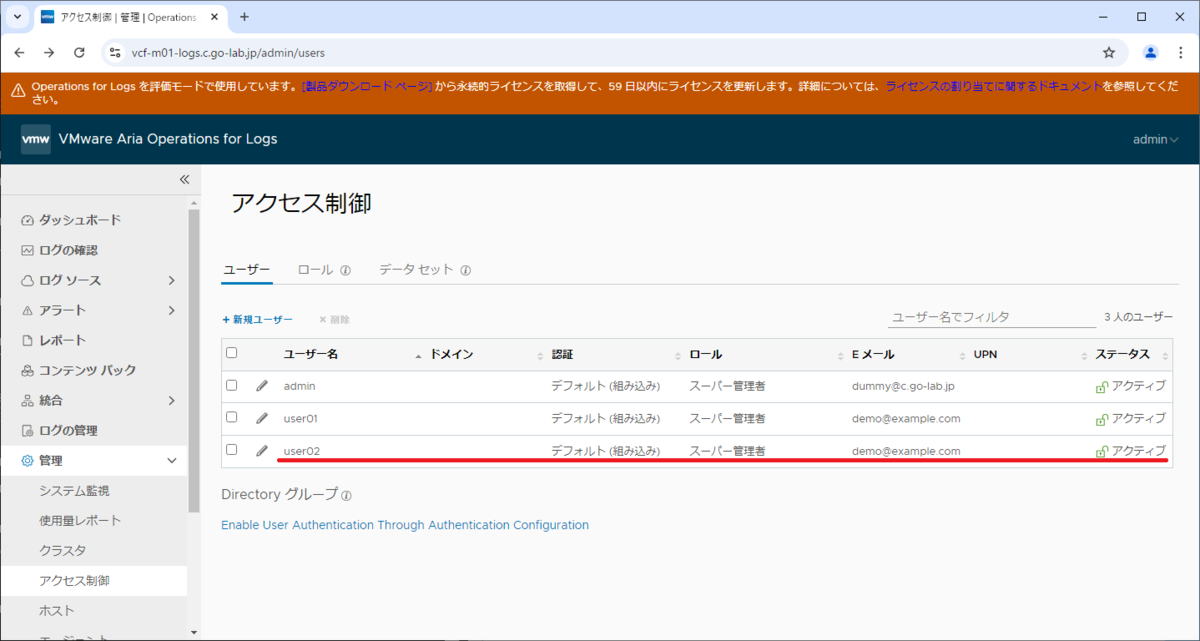1200x641 pixels.
Task: Open the Chrome profile avatar
Action: click(x=1151, y=52)
